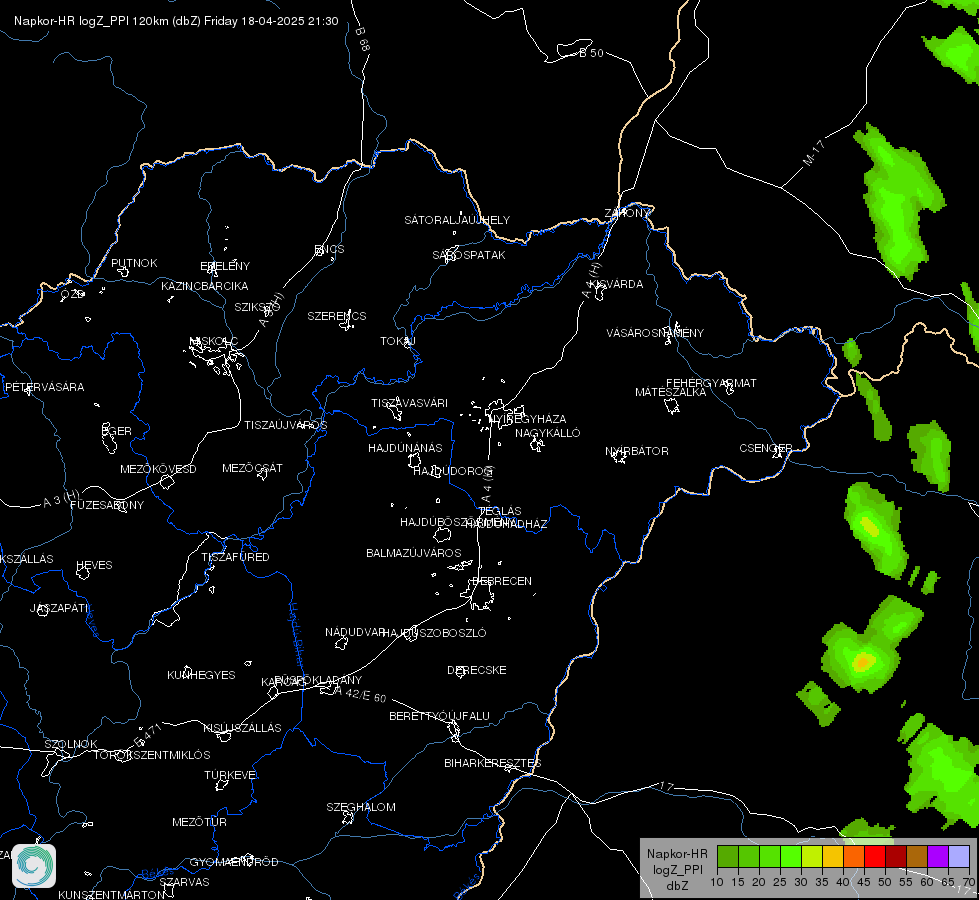Select the SZOLNOK city label
The height and width of the screenshot is (900, 979).
(x=71, y=744)
